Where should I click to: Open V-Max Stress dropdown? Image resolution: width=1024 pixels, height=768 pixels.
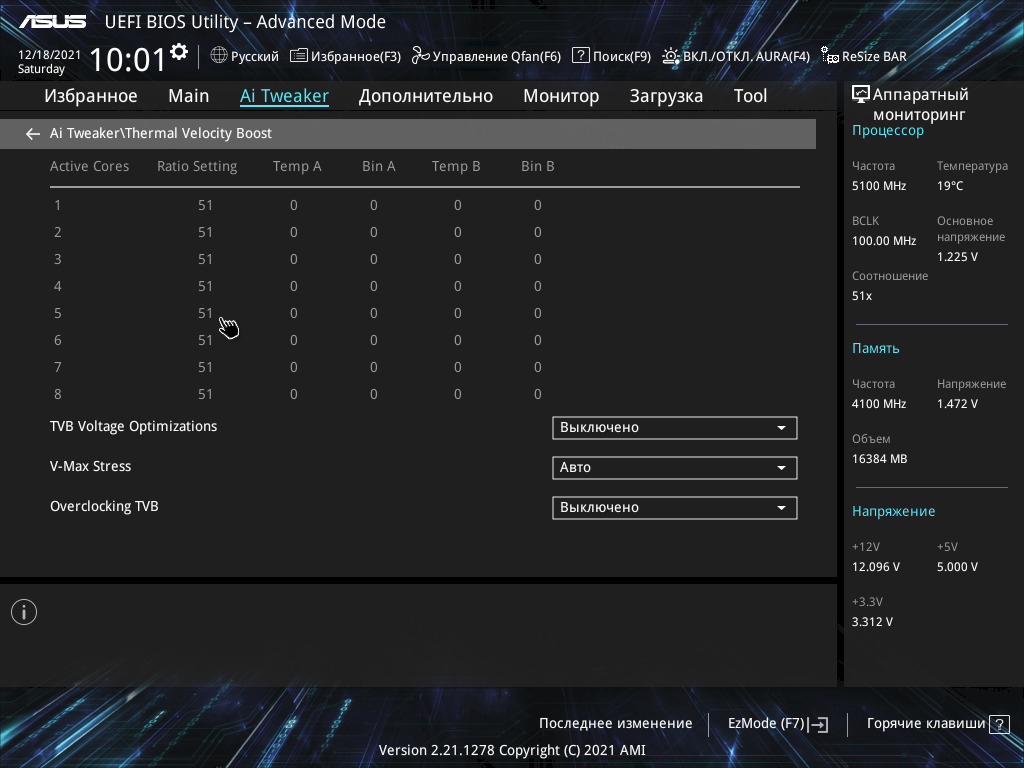click(675, 468)
